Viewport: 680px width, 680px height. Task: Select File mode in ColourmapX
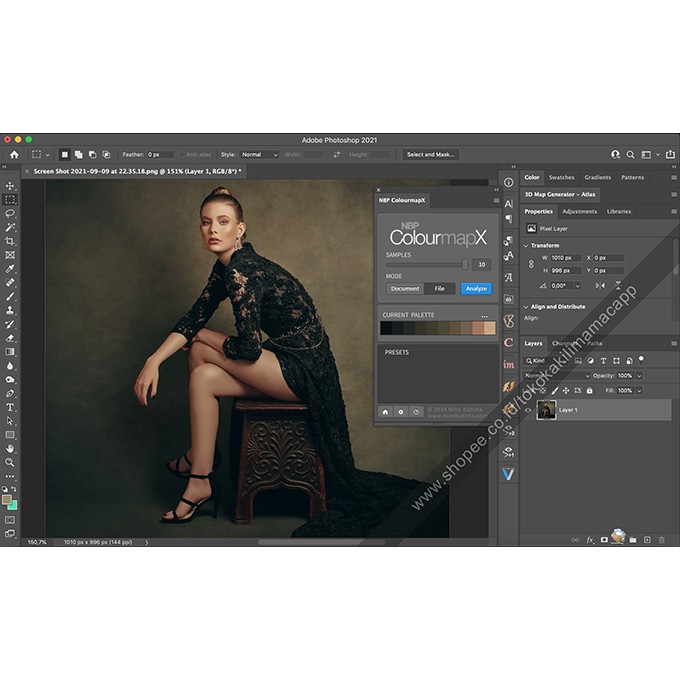tap(439, 288)
